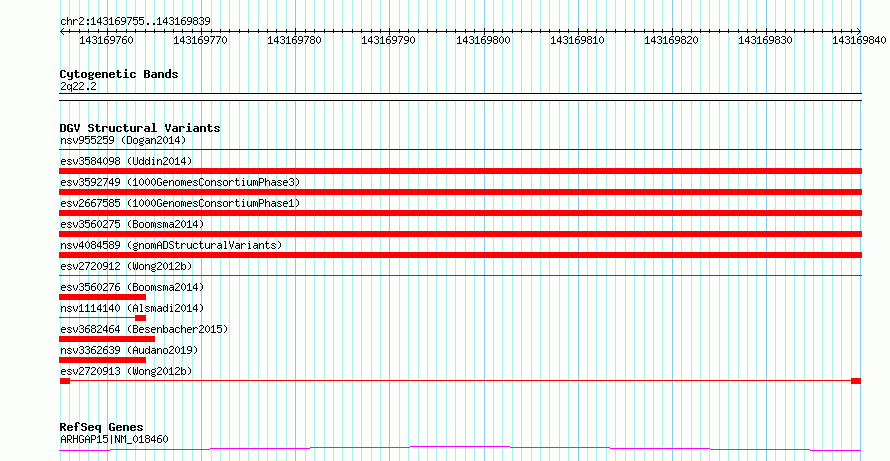This screenshot has height=461, width=890.
Task: Click the short red bar under esv3560276
Action: tap(103, 297)
